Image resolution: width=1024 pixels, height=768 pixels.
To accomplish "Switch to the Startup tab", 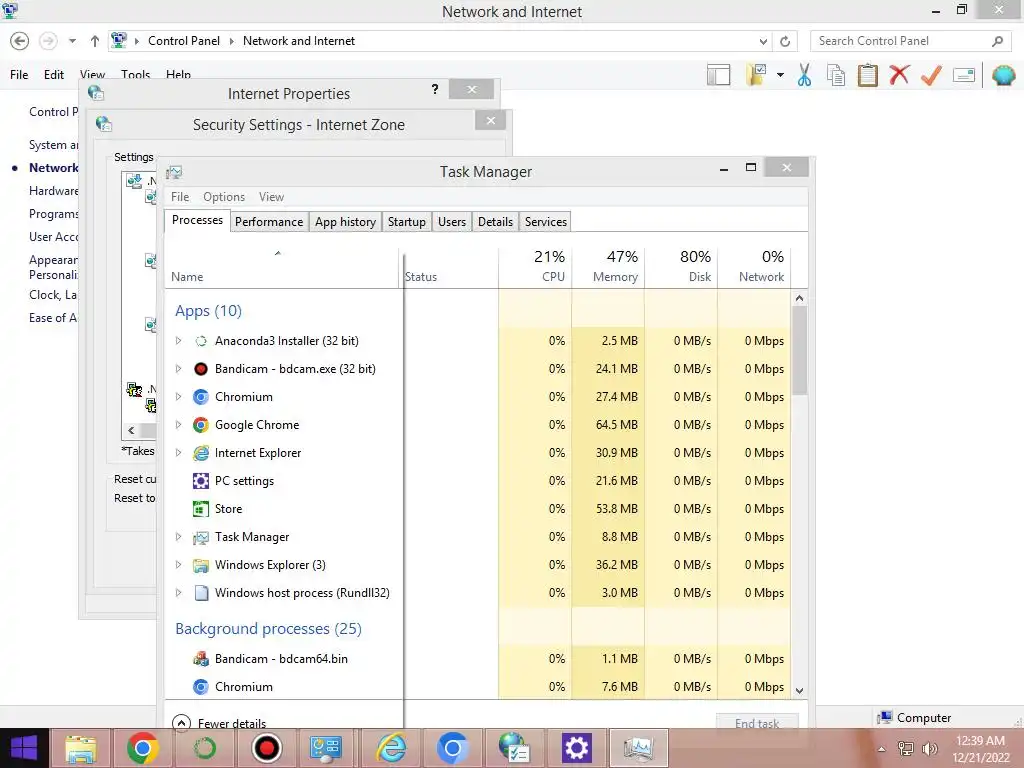I will coord(407,222).
